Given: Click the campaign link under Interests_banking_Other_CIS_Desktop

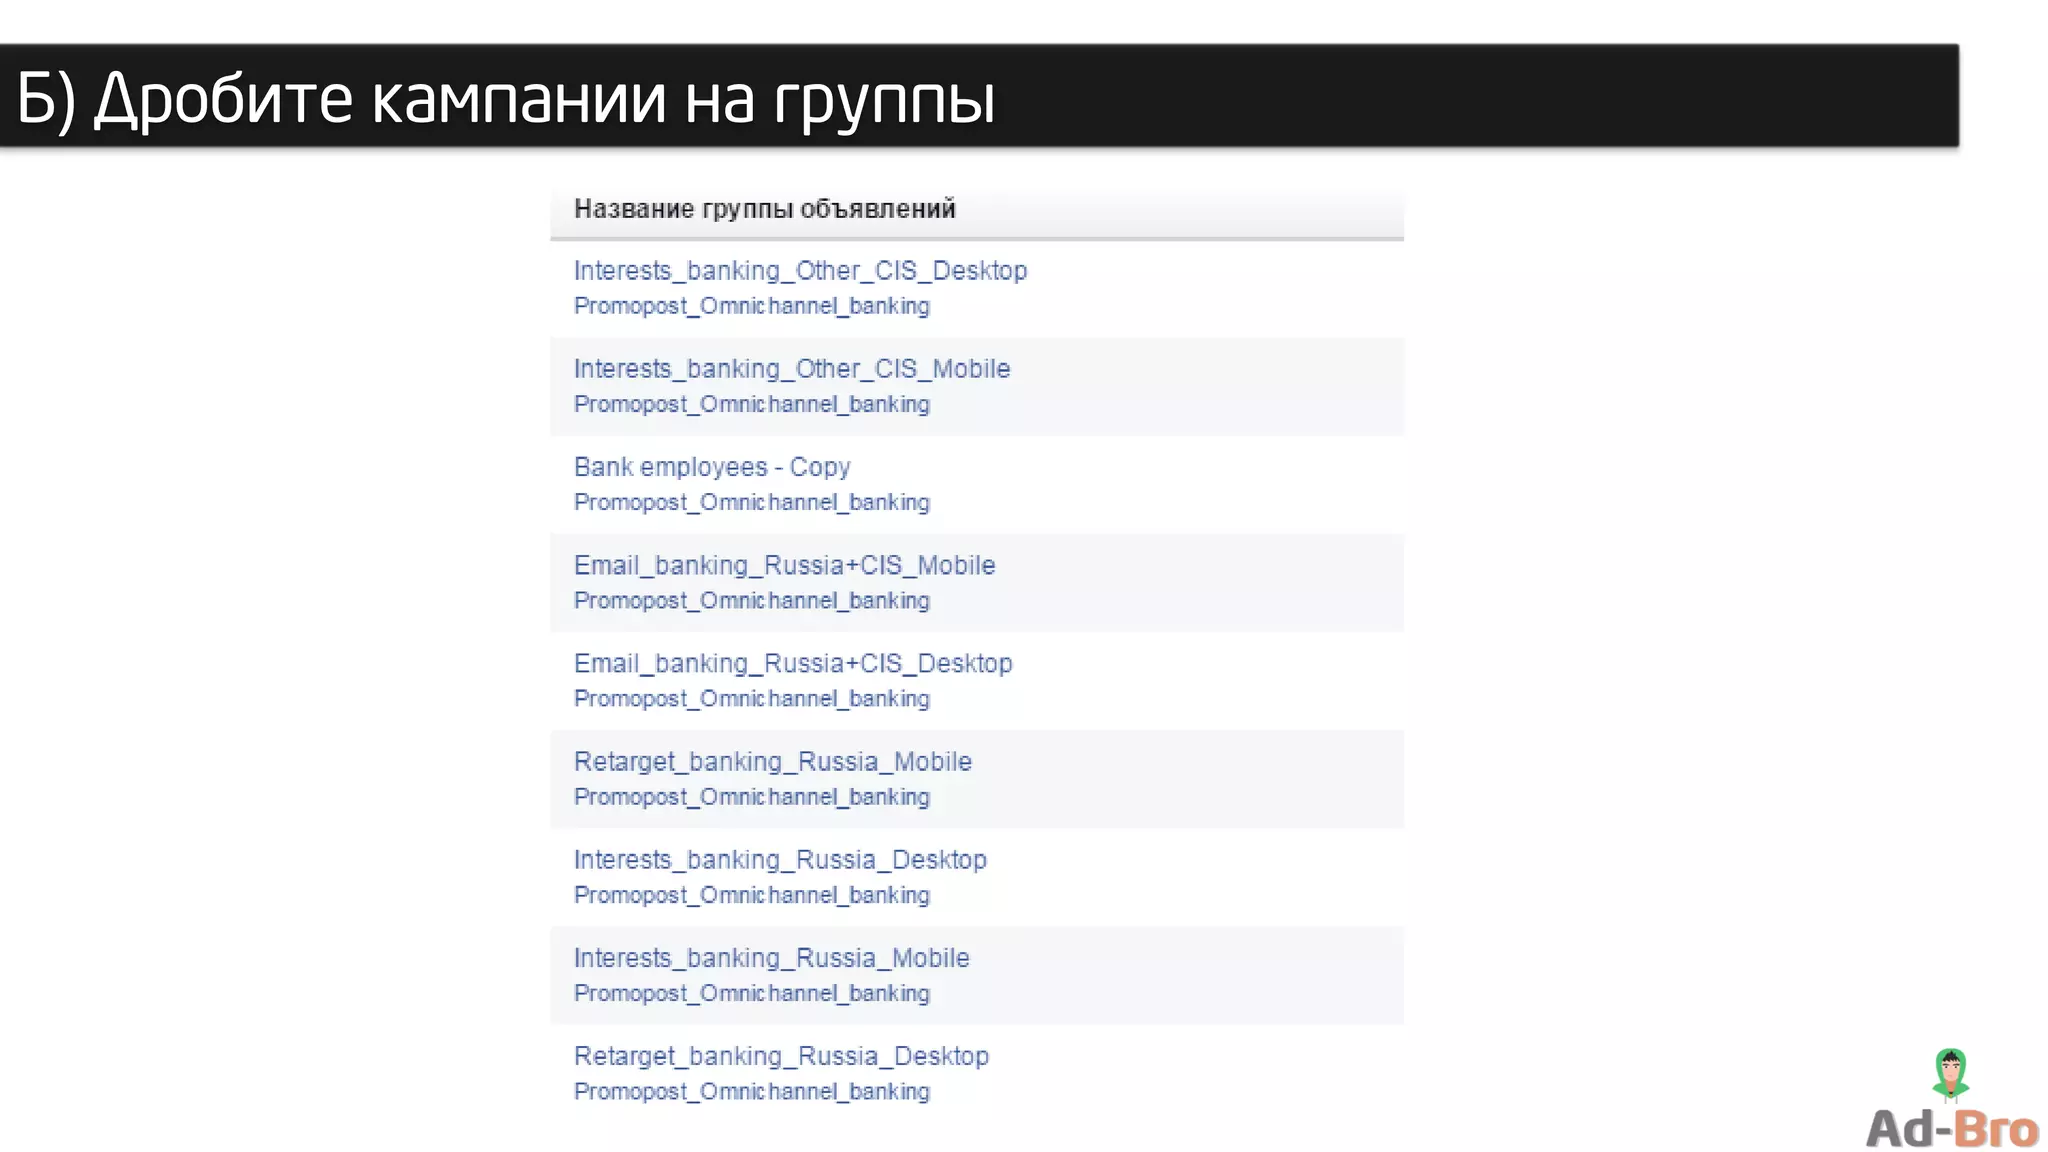Looking at the screenshot, I should pos(751,306).
